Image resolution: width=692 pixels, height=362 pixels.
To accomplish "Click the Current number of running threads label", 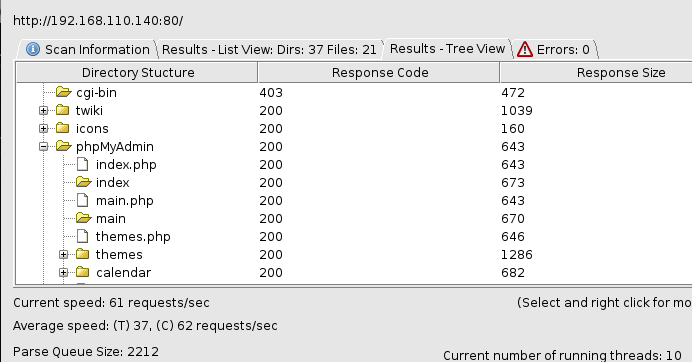I will click(563, 356).
